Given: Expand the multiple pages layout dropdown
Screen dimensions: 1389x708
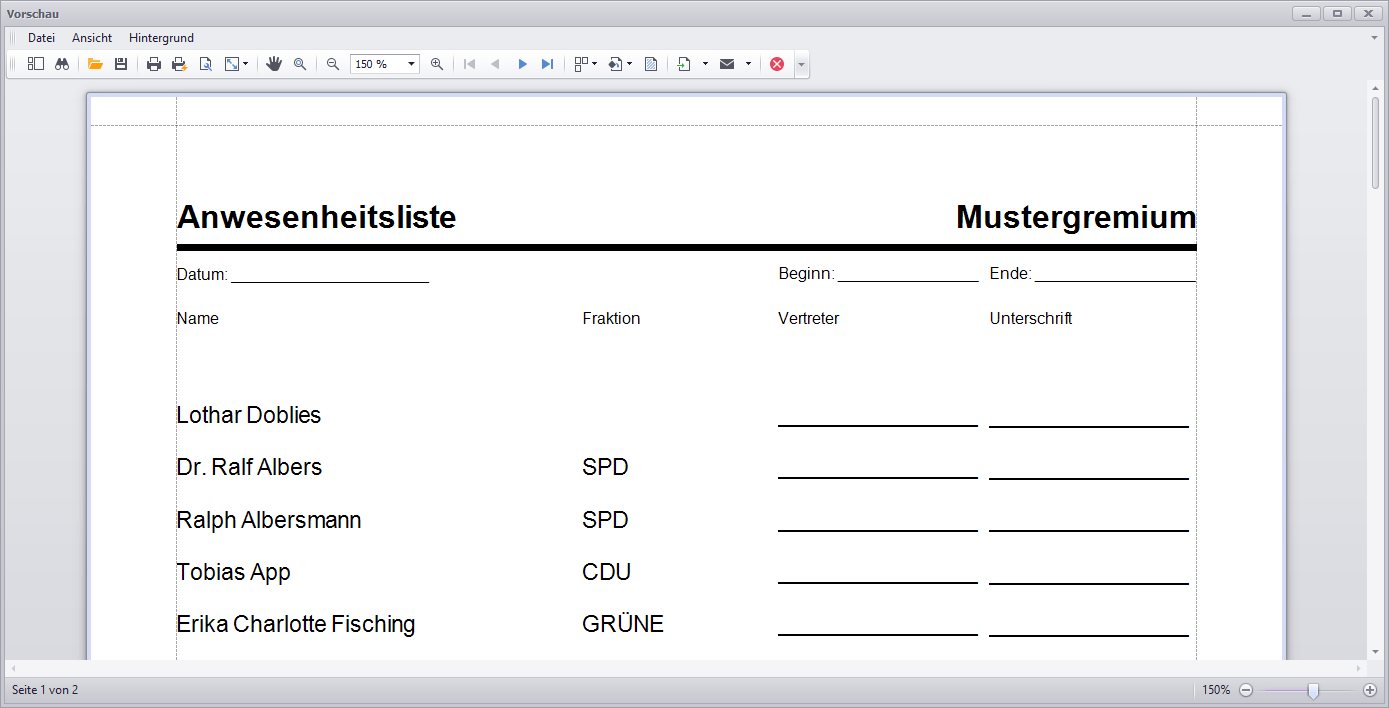Looking at the screenshot, I should [x=595, y=64].
